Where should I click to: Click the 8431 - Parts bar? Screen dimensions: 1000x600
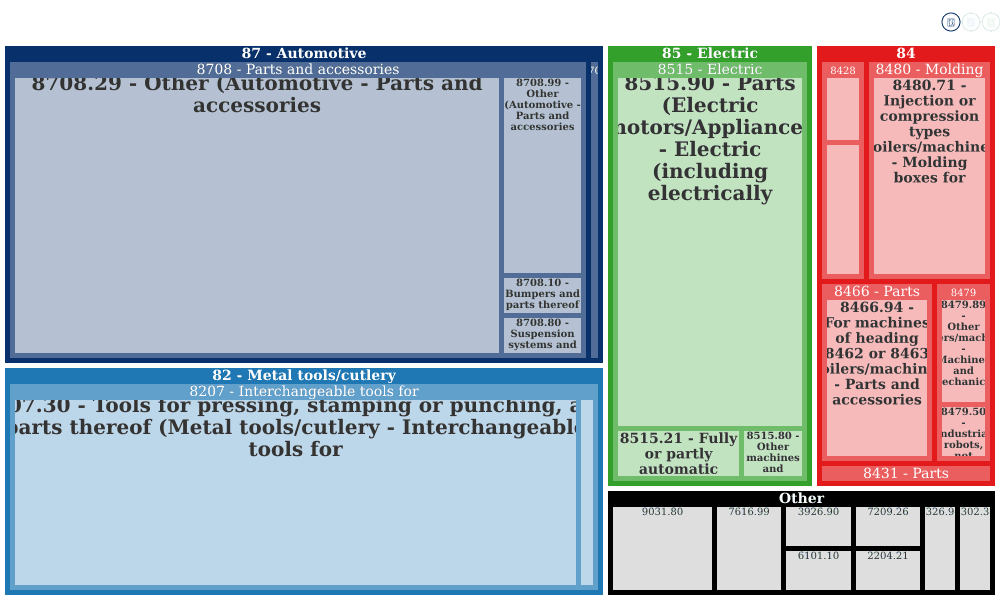click(x=906, y=474)
